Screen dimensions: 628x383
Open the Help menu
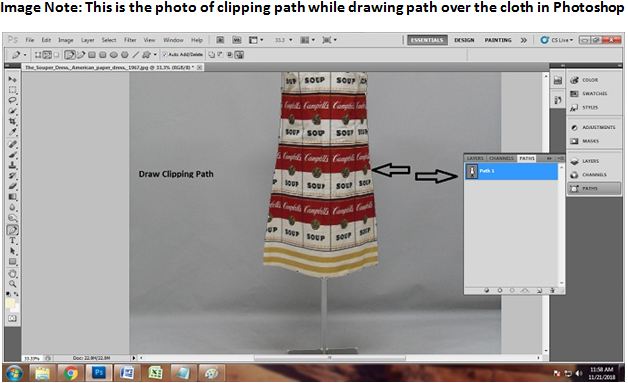197,40
